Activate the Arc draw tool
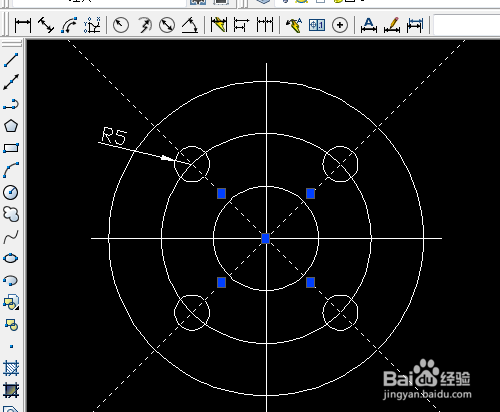The width and height of the screenshot is (500, 412). click(x=11, y=170)
